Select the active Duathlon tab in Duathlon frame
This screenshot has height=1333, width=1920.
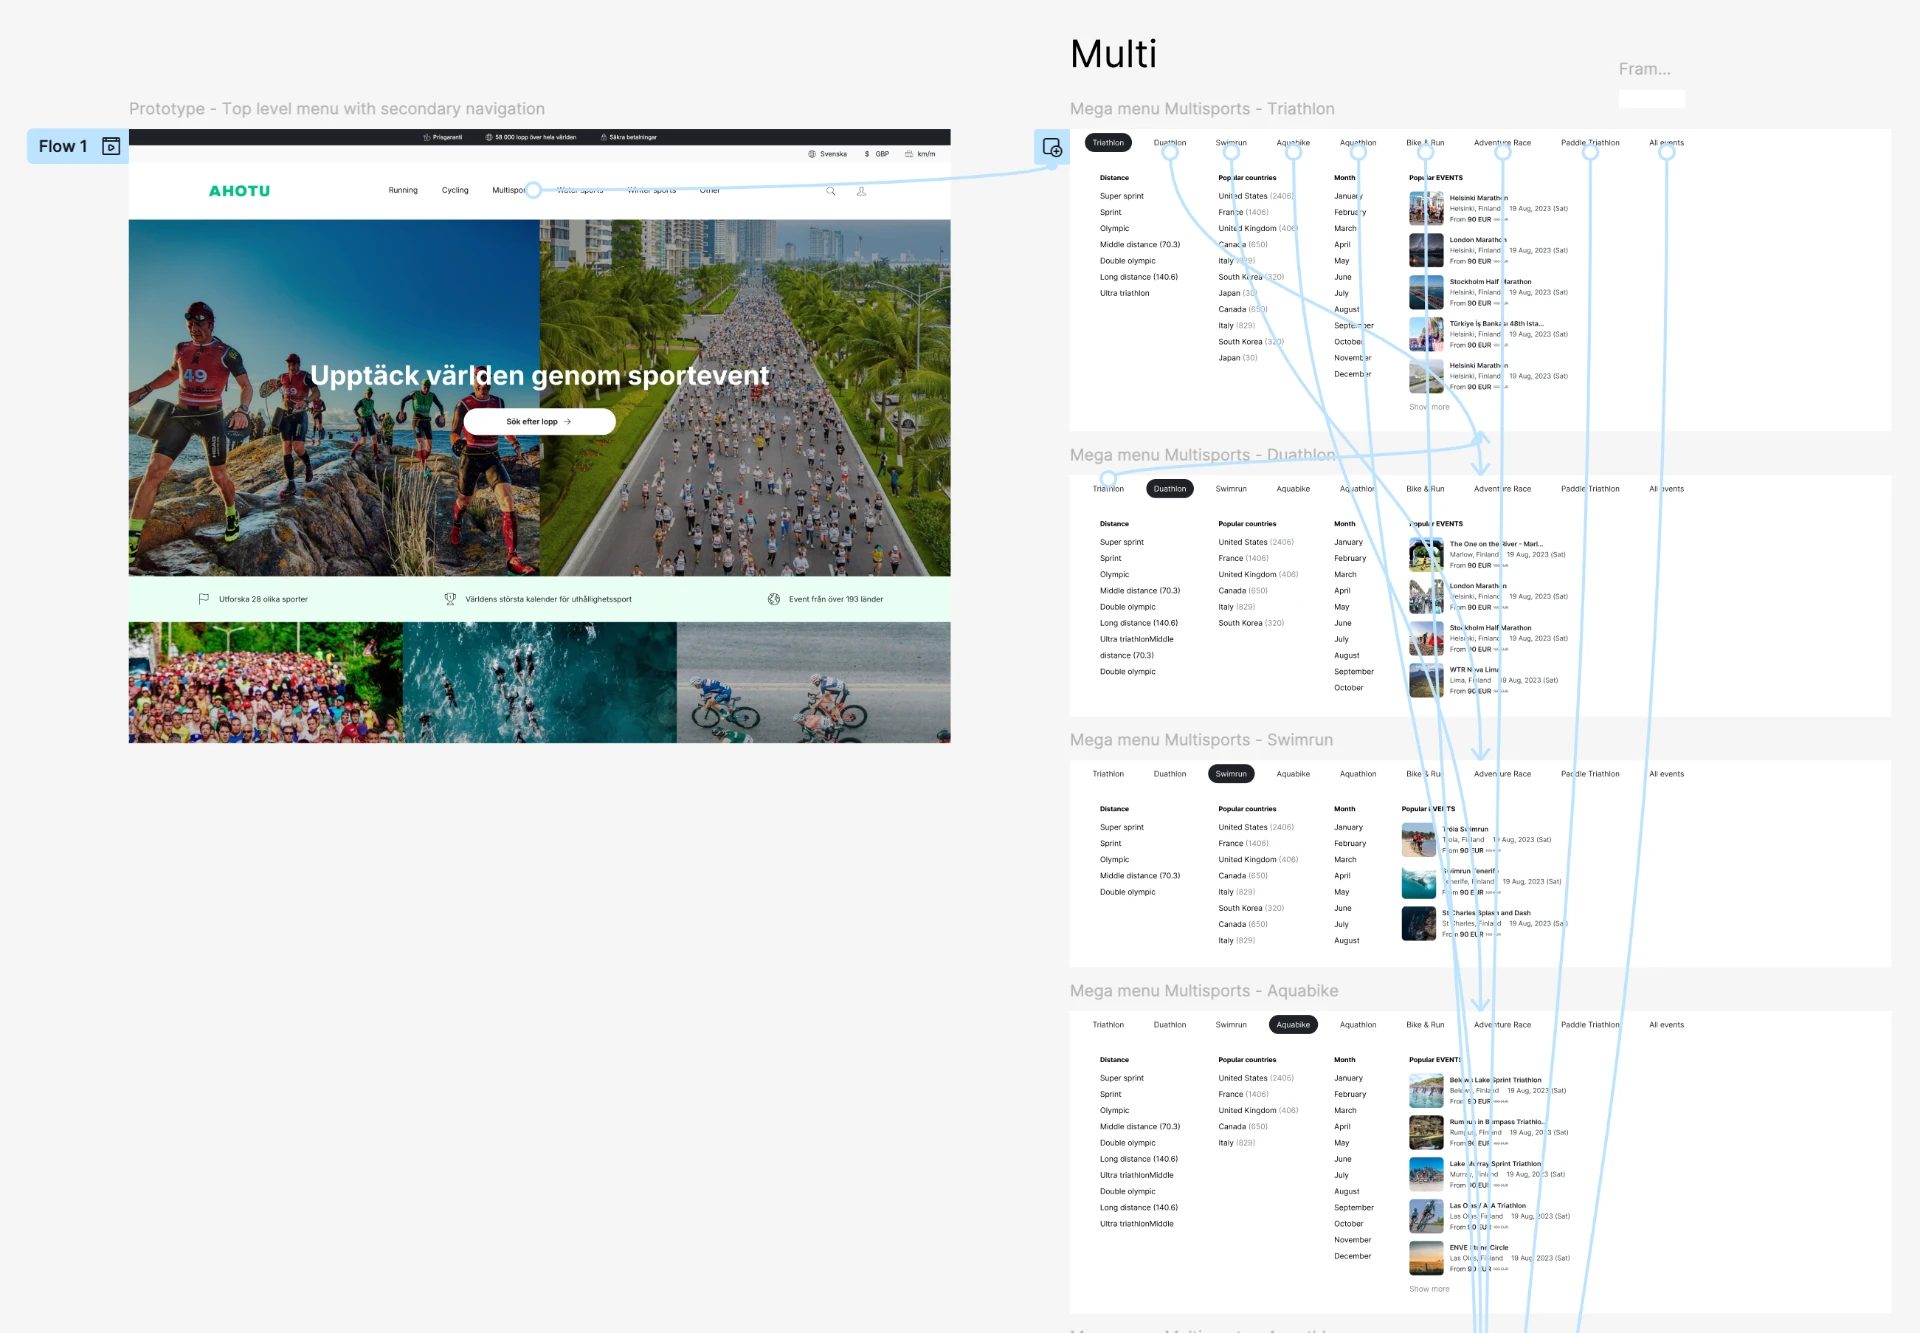pos(1170,489)
